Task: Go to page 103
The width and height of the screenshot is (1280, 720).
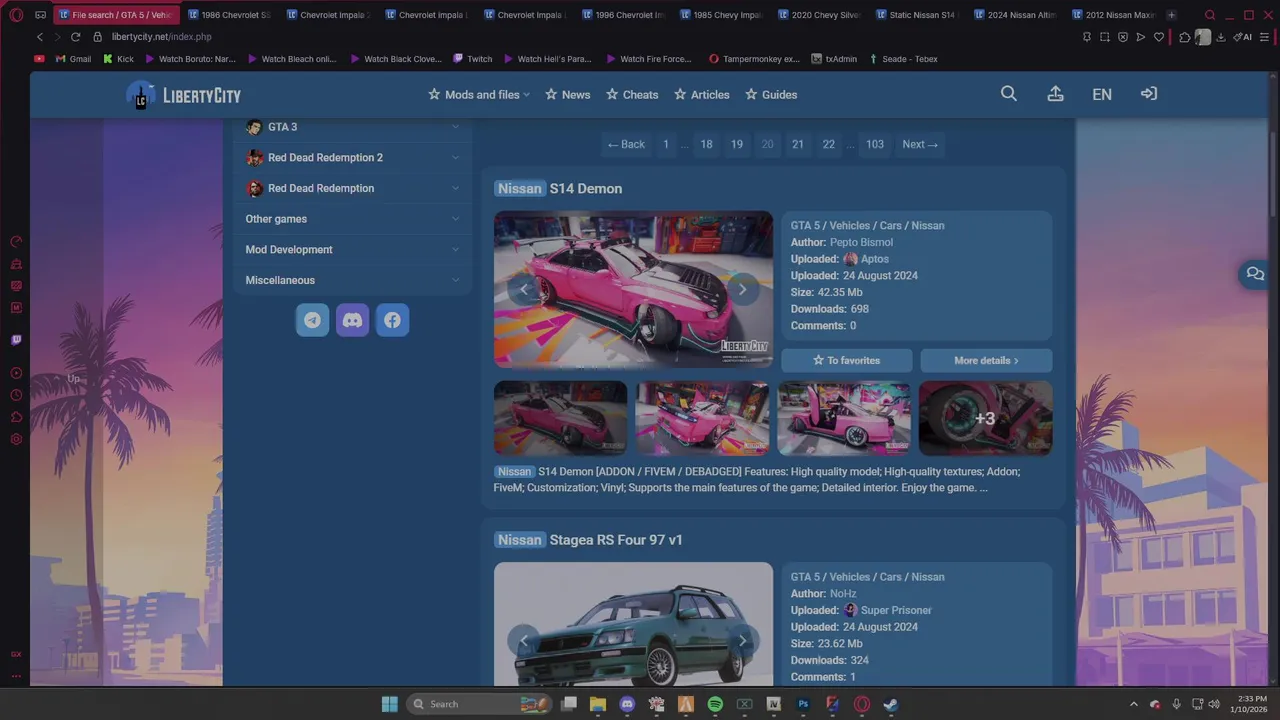Action: click(x=875, y=144)
